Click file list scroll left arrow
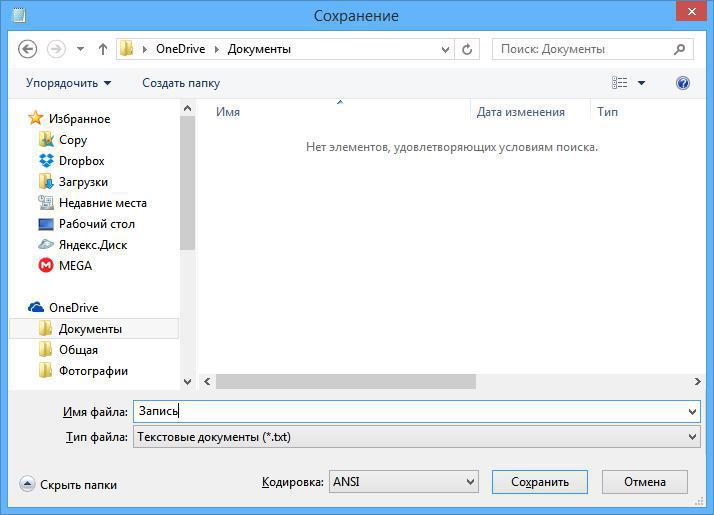The image size is (714, 515). [x=207, y=381]
